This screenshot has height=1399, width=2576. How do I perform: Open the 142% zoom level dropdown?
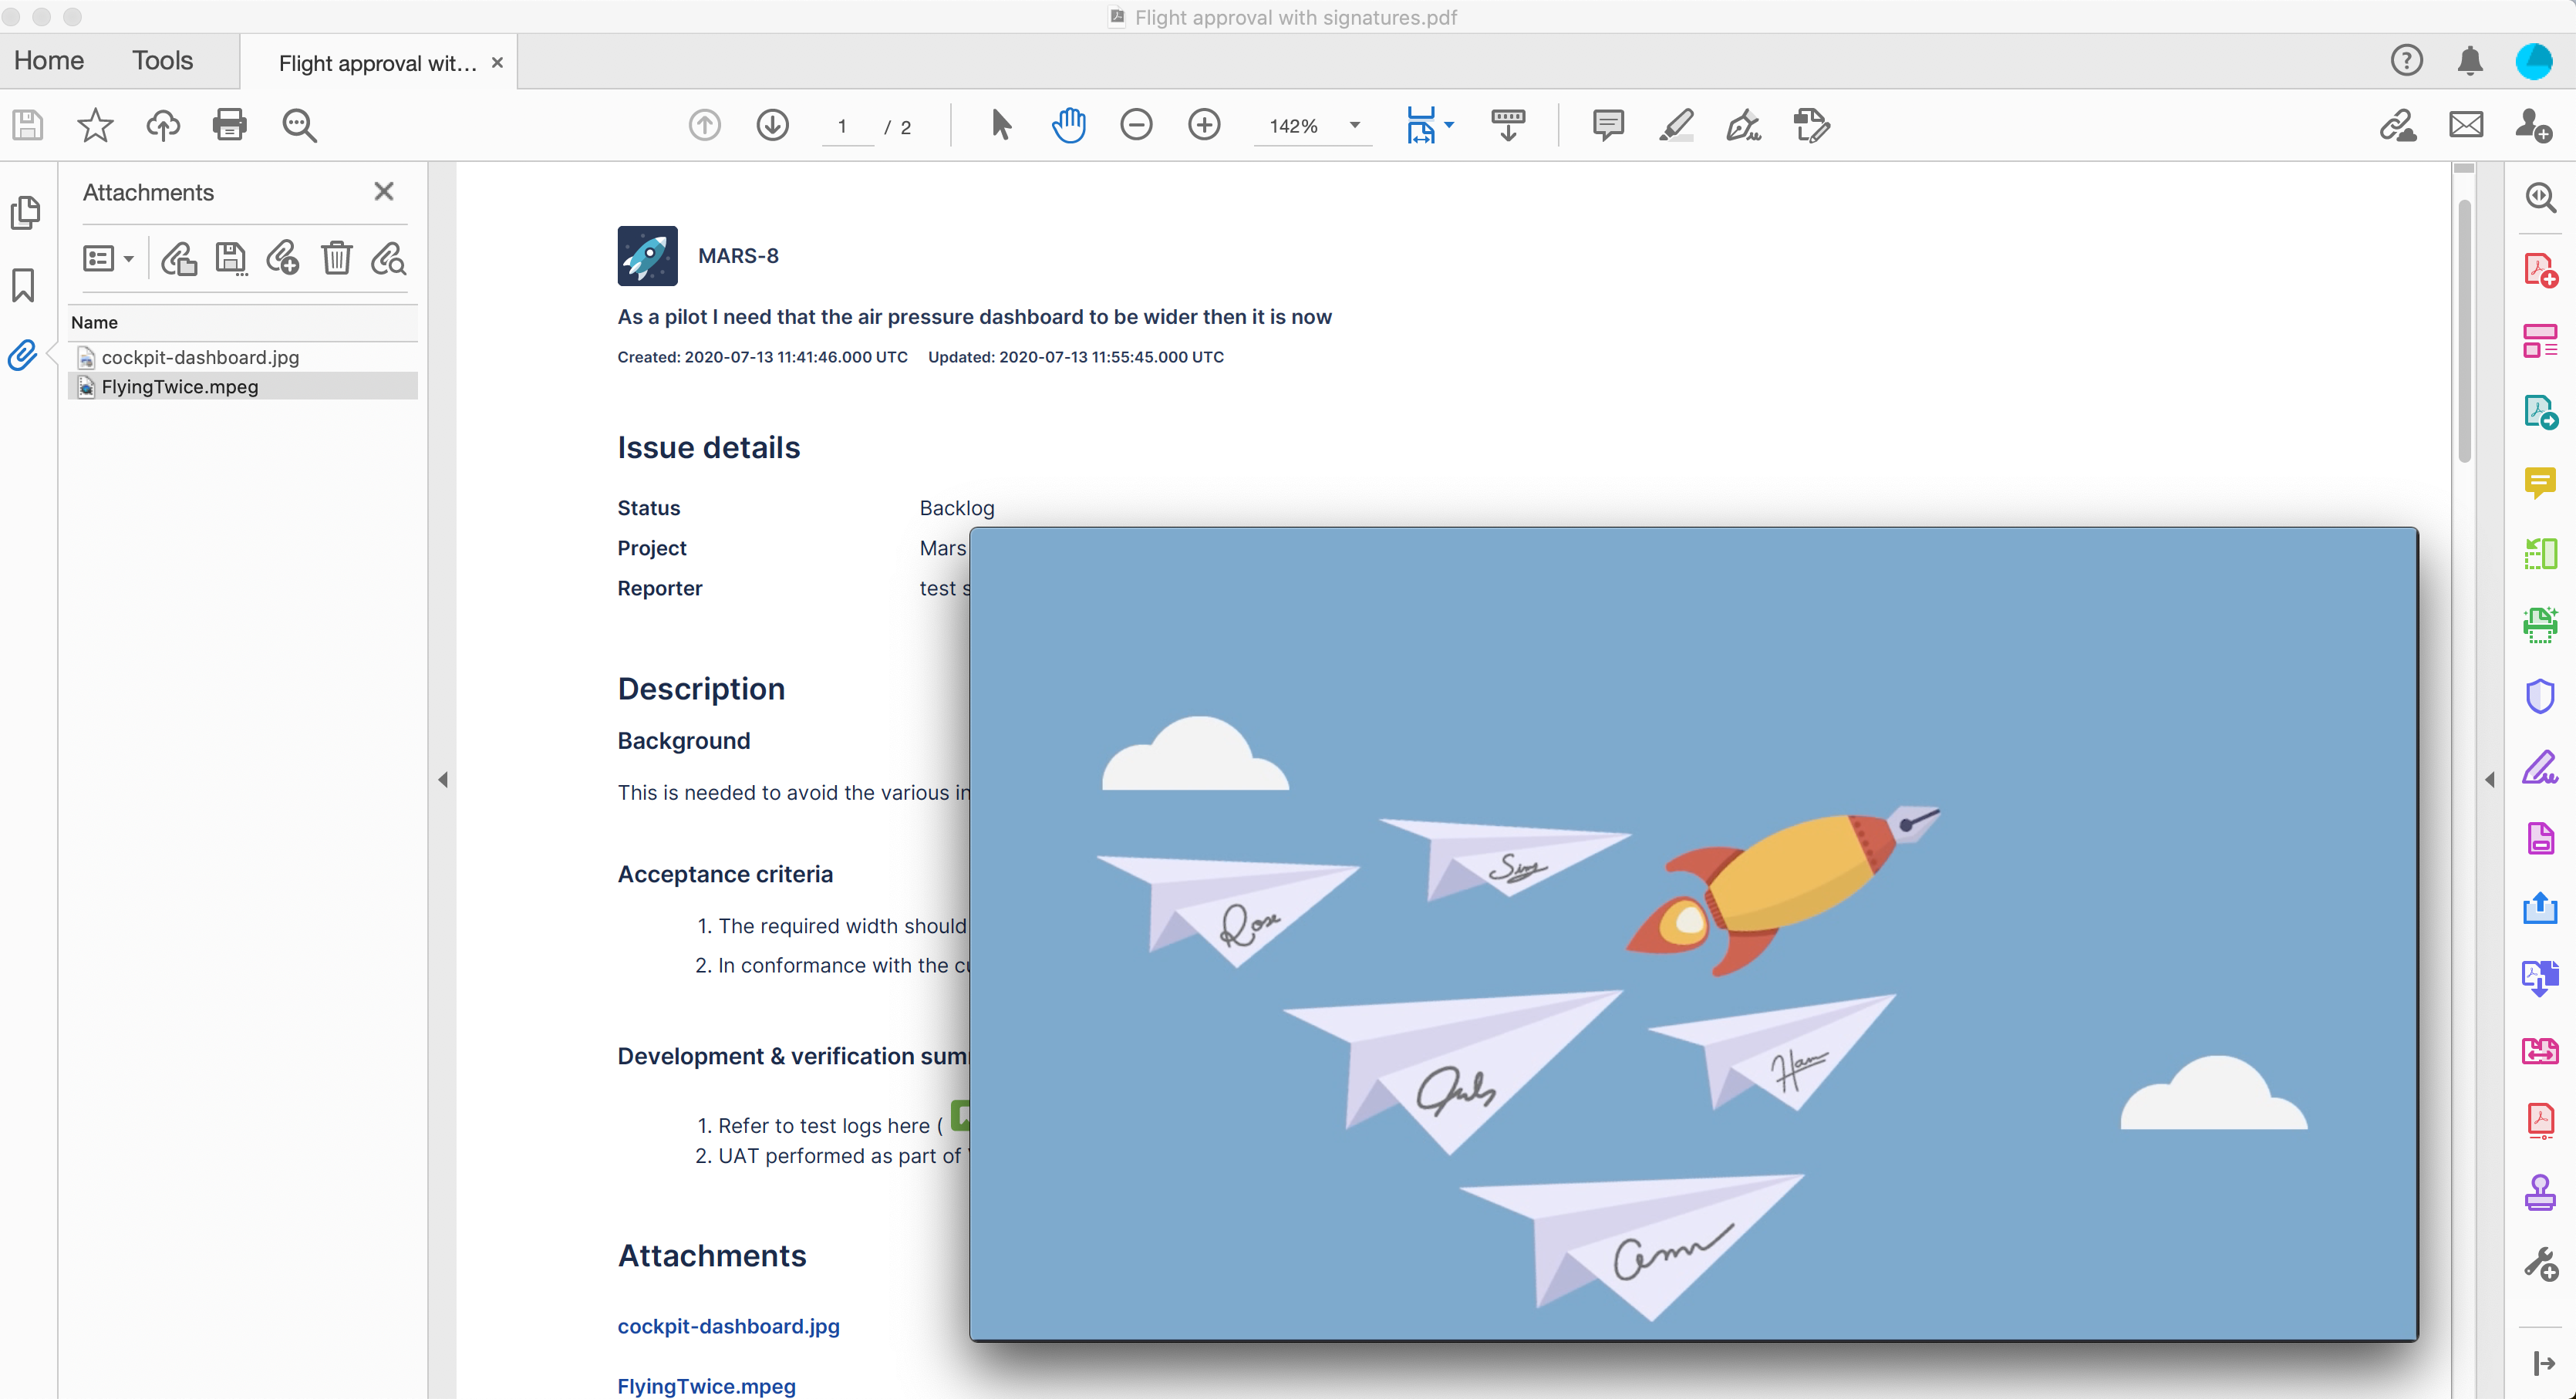click(1354, 125)
